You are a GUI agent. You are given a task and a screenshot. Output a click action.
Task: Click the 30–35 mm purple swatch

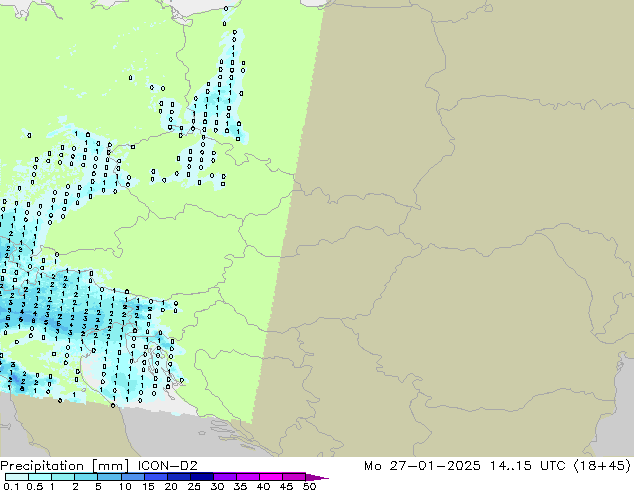point(225,477)
